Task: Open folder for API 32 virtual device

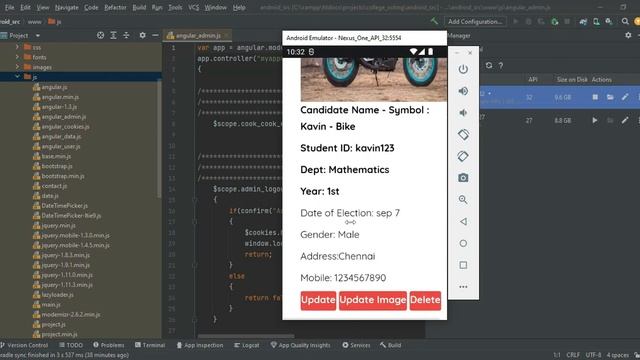Action: [x=610, y=97]
